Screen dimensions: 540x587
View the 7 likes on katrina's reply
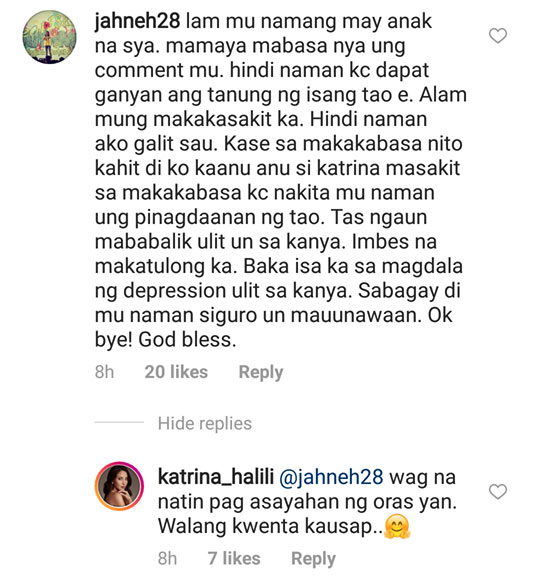234,559
